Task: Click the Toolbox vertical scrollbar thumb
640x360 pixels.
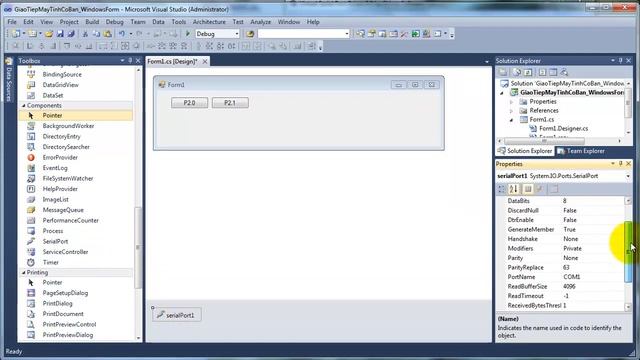Action: [138, 247]
